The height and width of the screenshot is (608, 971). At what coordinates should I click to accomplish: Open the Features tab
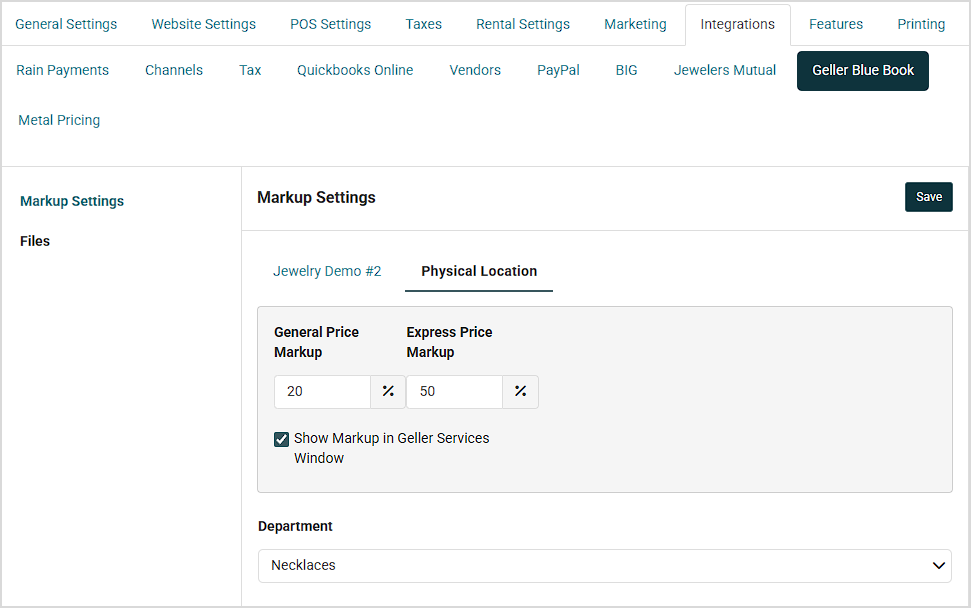click(836, 24)
